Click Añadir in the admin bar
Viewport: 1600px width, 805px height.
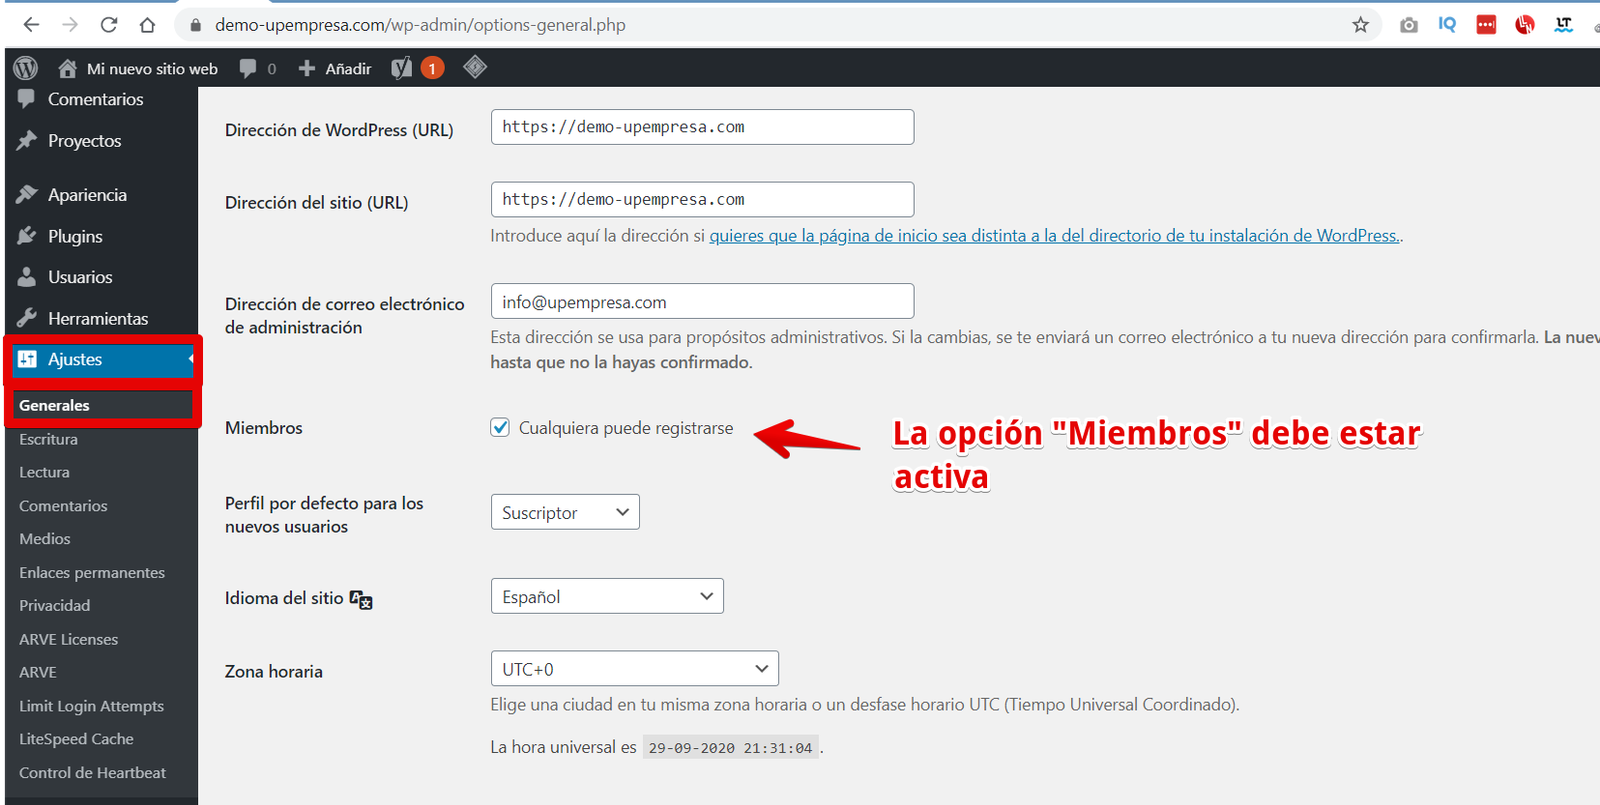(x=348, y=68)
